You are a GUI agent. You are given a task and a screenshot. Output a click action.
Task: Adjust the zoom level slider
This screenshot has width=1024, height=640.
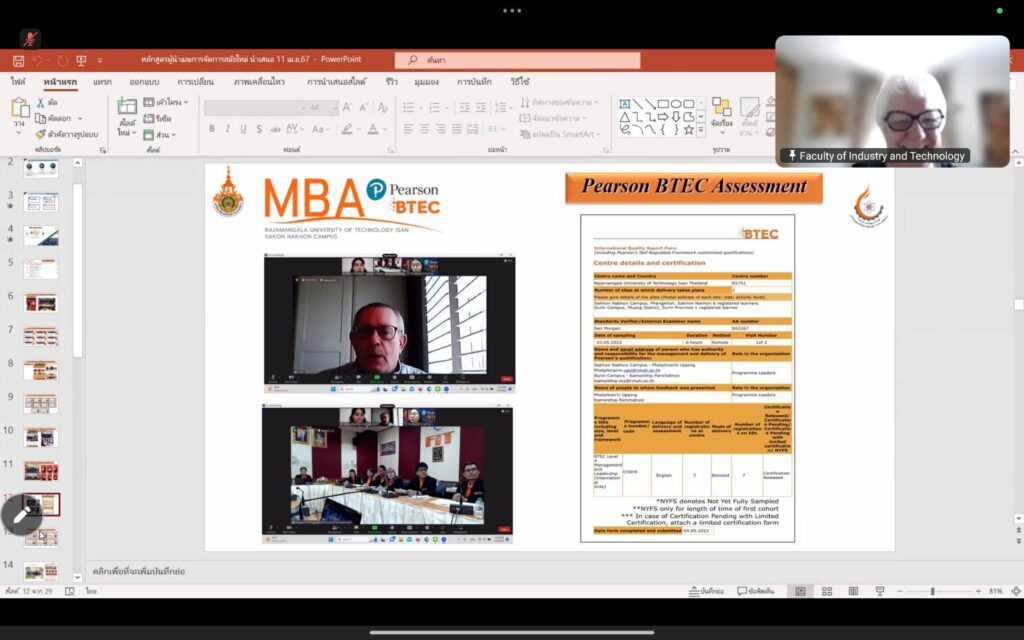tap(932, 591)
